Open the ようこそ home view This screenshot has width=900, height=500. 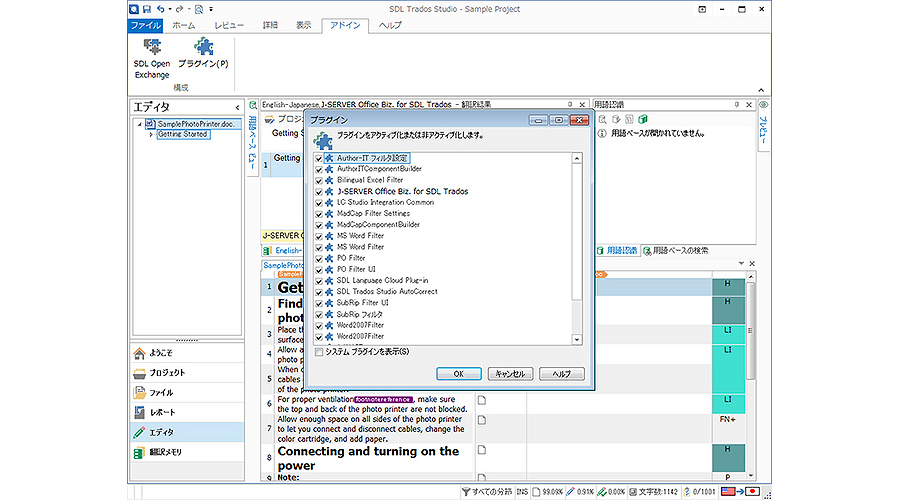coord(187,352)
